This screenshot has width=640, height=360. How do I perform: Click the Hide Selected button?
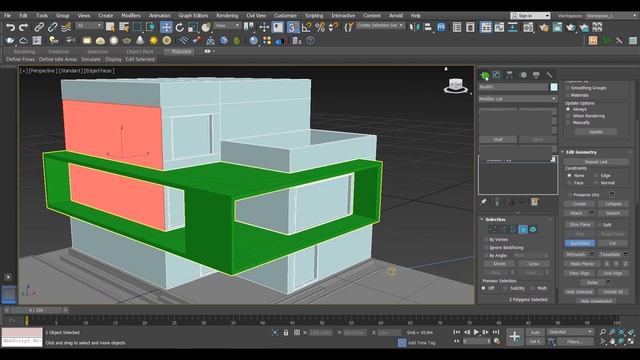(579, 292)
